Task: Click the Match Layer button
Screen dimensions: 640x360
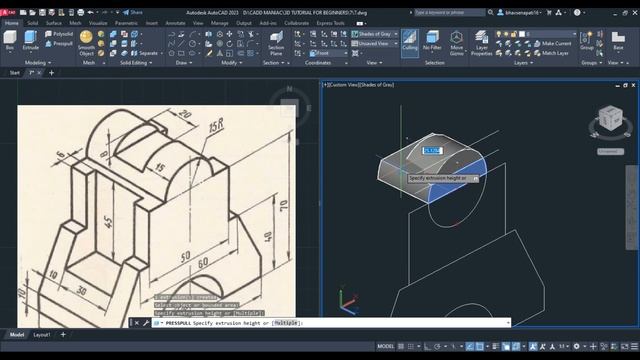Action: pos(551,53)
